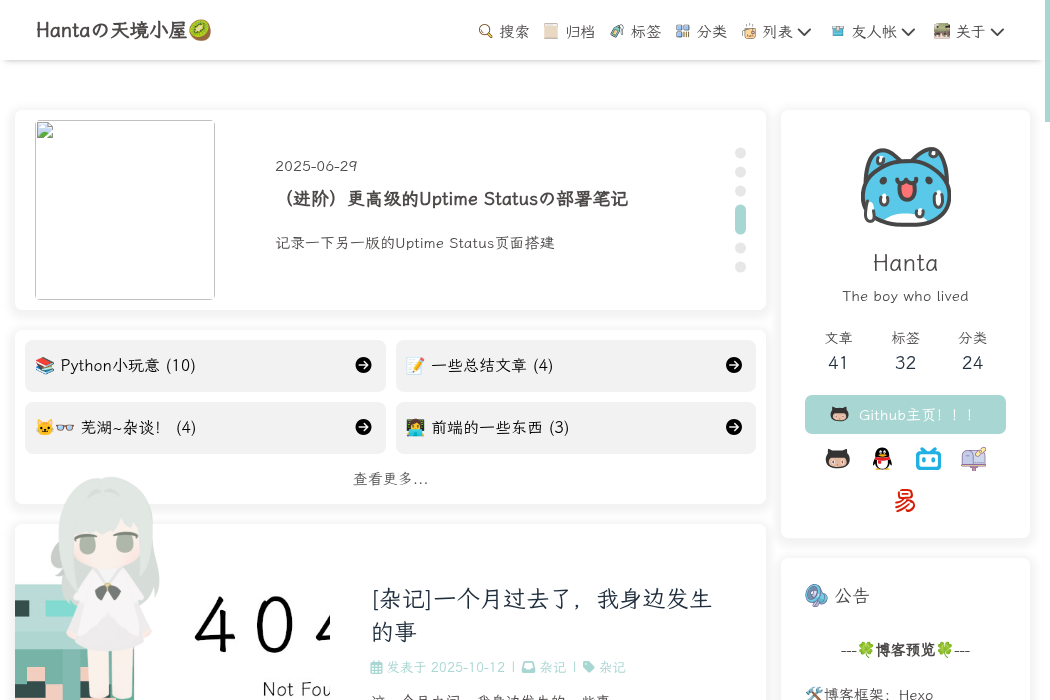Expand the 关于 dropdown menu
This screenshot has width=1050, height=700.
[x=969, y=32]
